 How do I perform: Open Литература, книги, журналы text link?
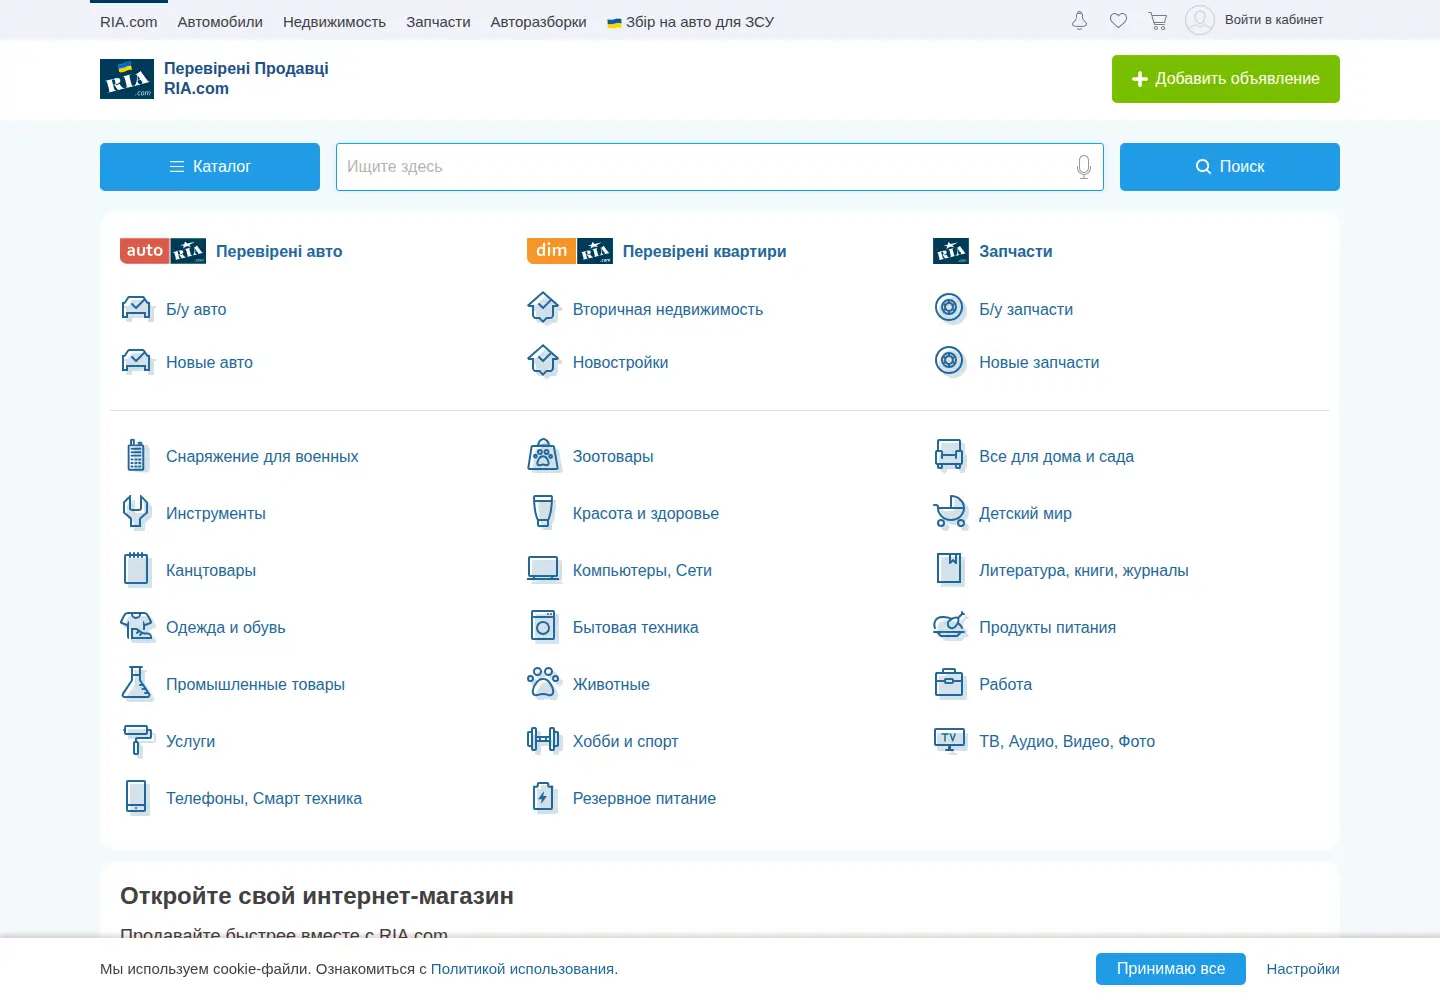pyautogui.click(x=1084, y=571)
